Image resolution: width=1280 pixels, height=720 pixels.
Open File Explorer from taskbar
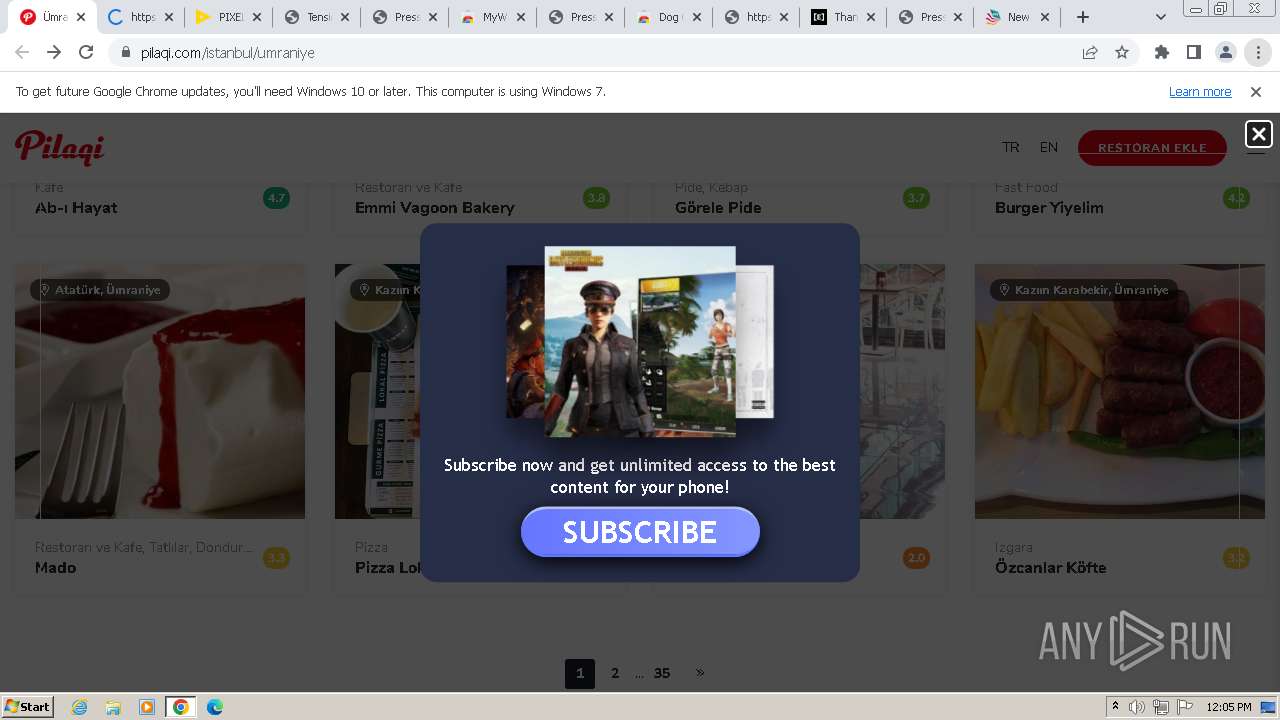pos(113,707)
